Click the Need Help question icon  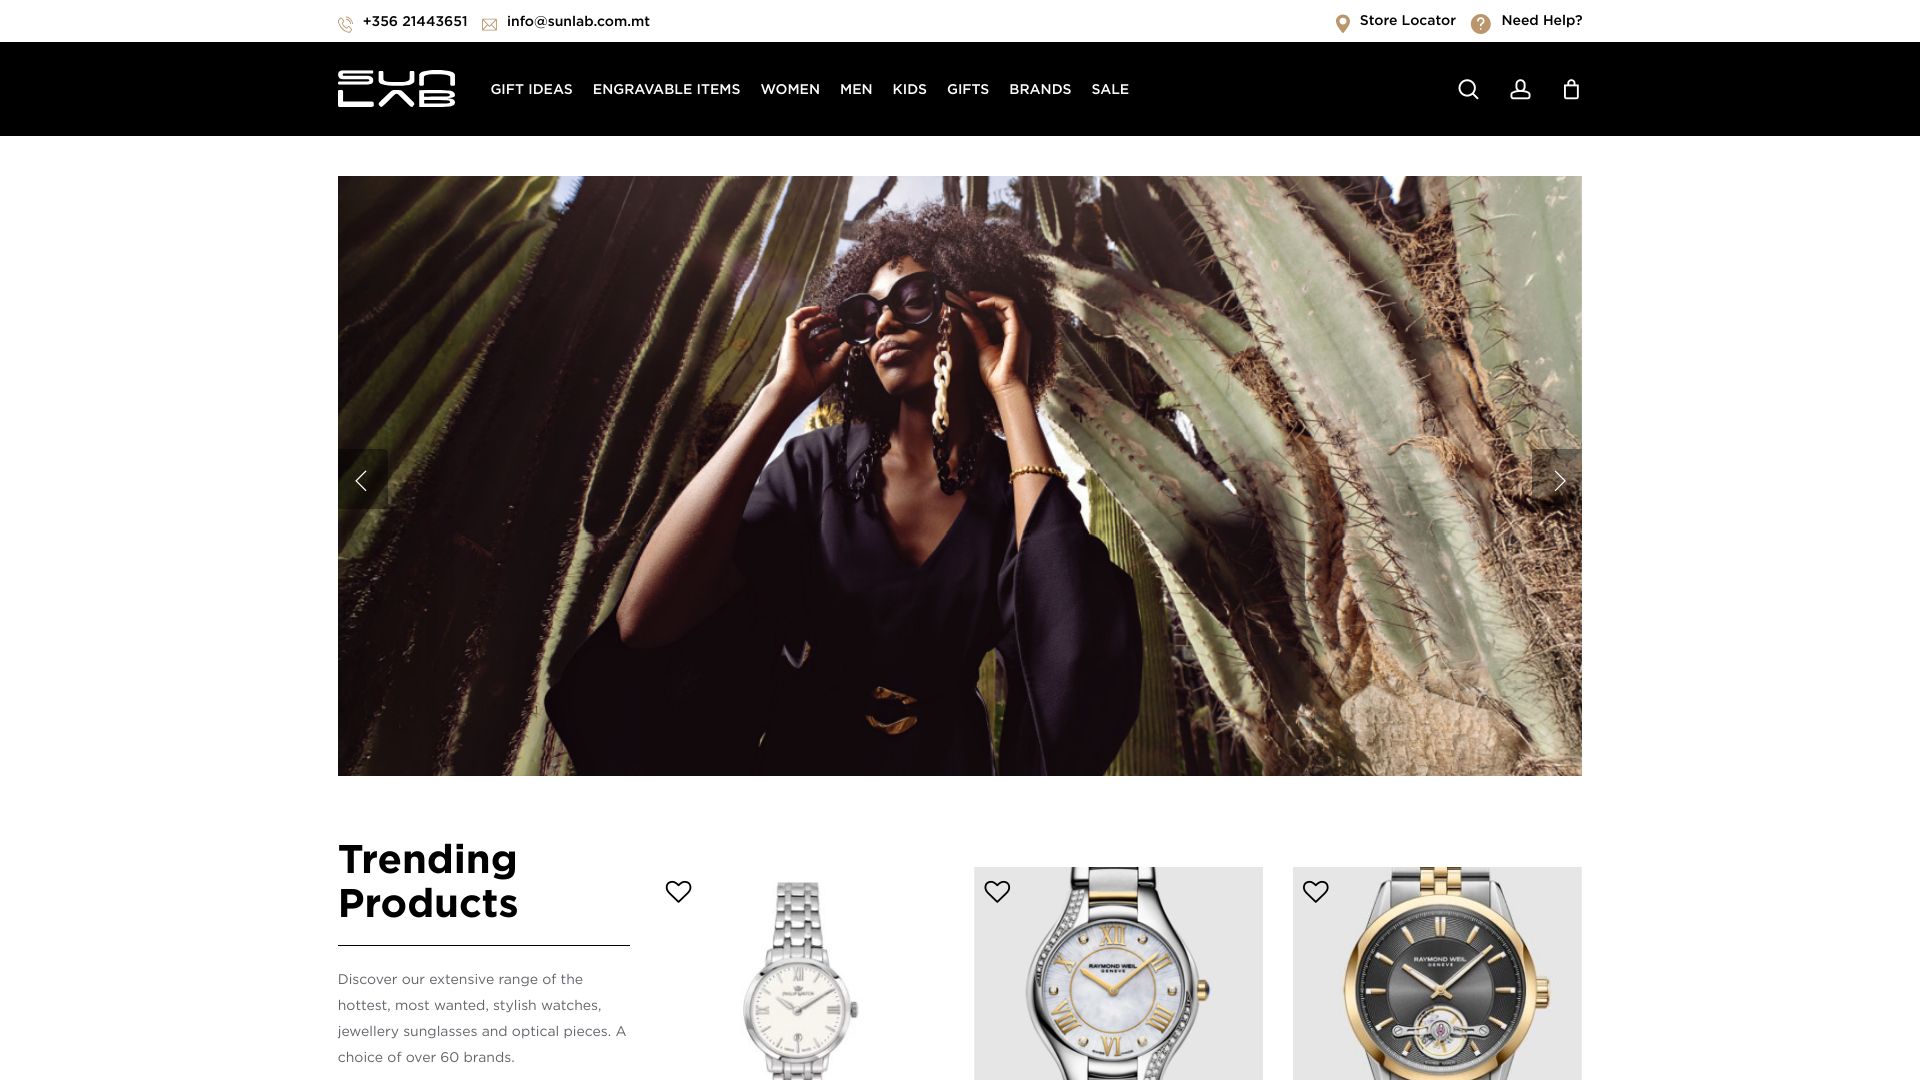coord(1481,24)
